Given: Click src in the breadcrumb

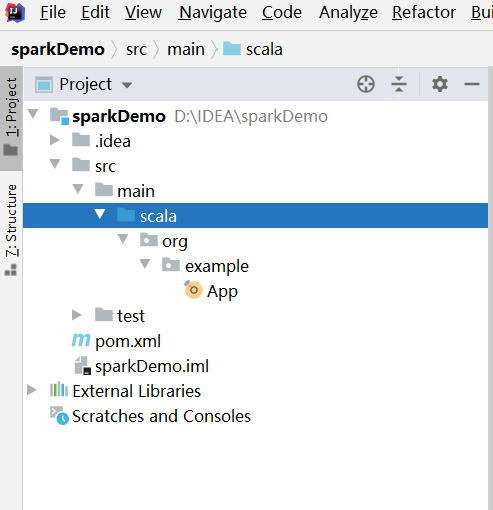Looking at the screenshot, I should 136,49.
